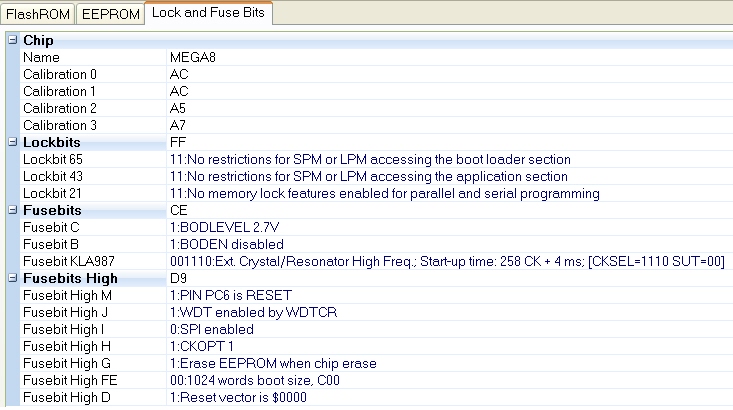Collapse the Chip section
This screenshot has width=733, height=410.
pyautogui.click(x=12, y=40)
